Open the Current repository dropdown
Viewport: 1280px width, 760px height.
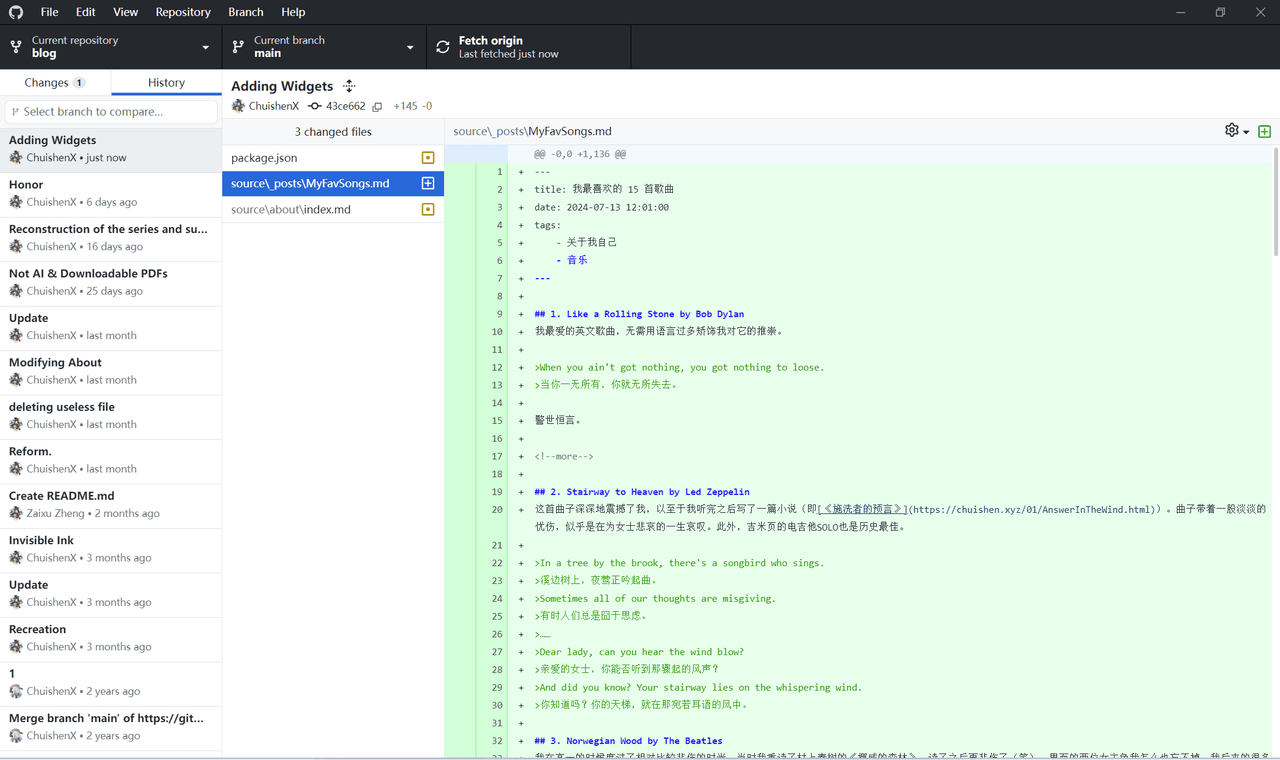coord(110,47)
